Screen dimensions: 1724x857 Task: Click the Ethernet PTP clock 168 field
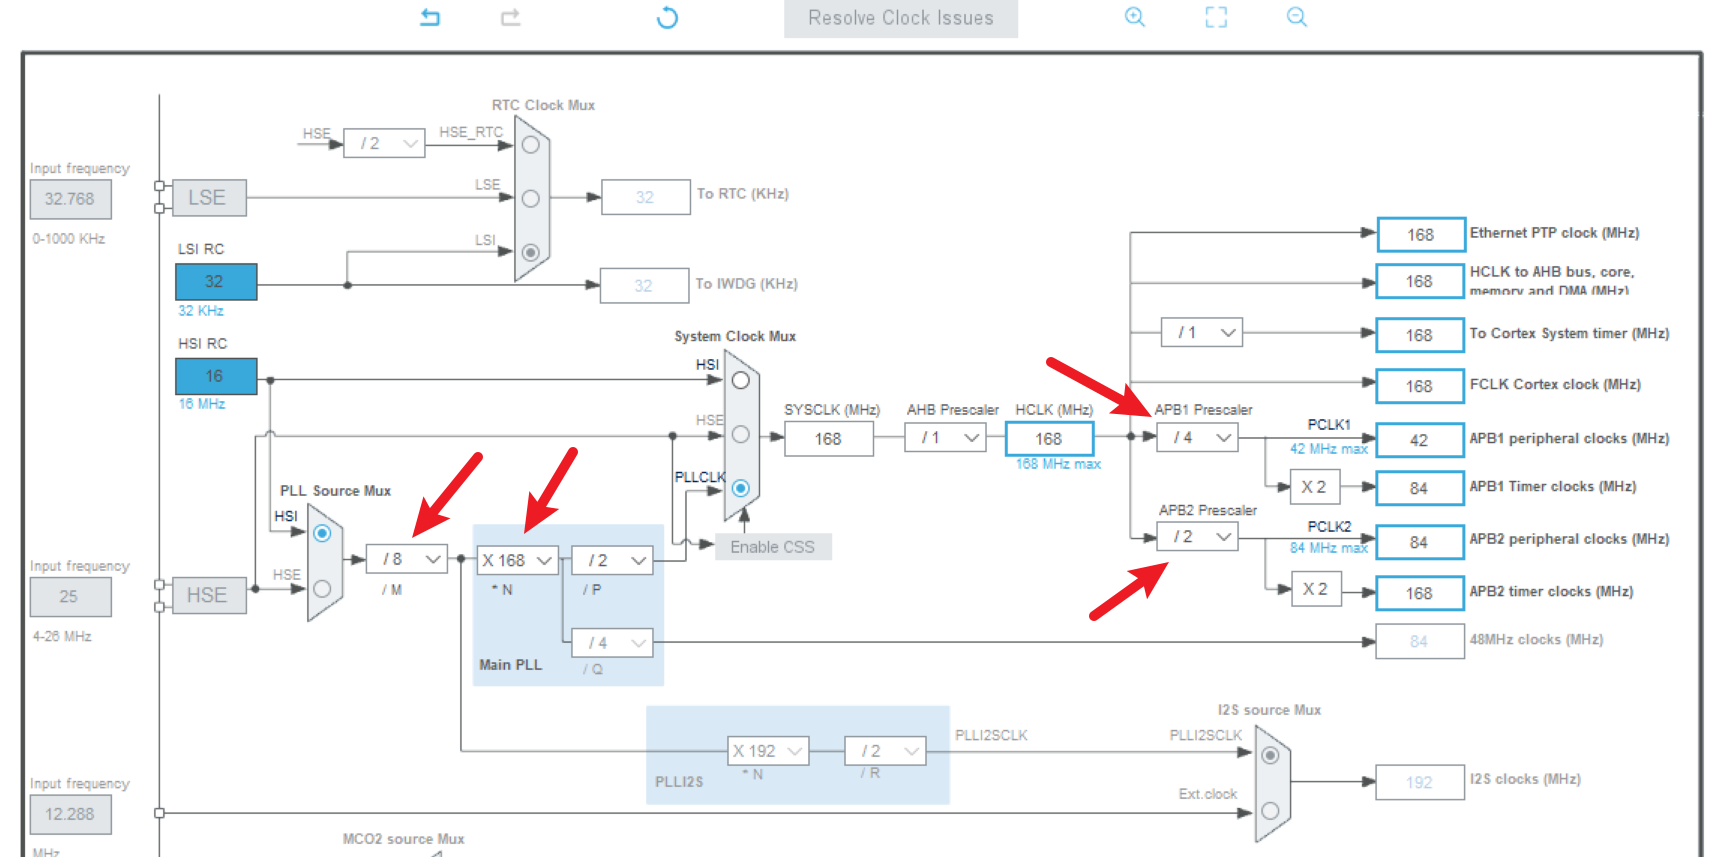(x=1421, y=234)
